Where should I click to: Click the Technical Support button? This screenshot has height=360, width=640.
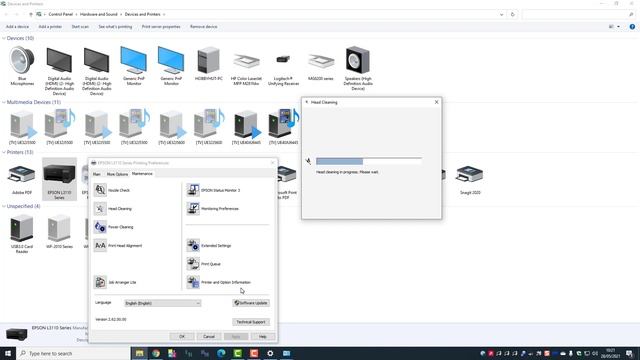click(x=251, y=322)
